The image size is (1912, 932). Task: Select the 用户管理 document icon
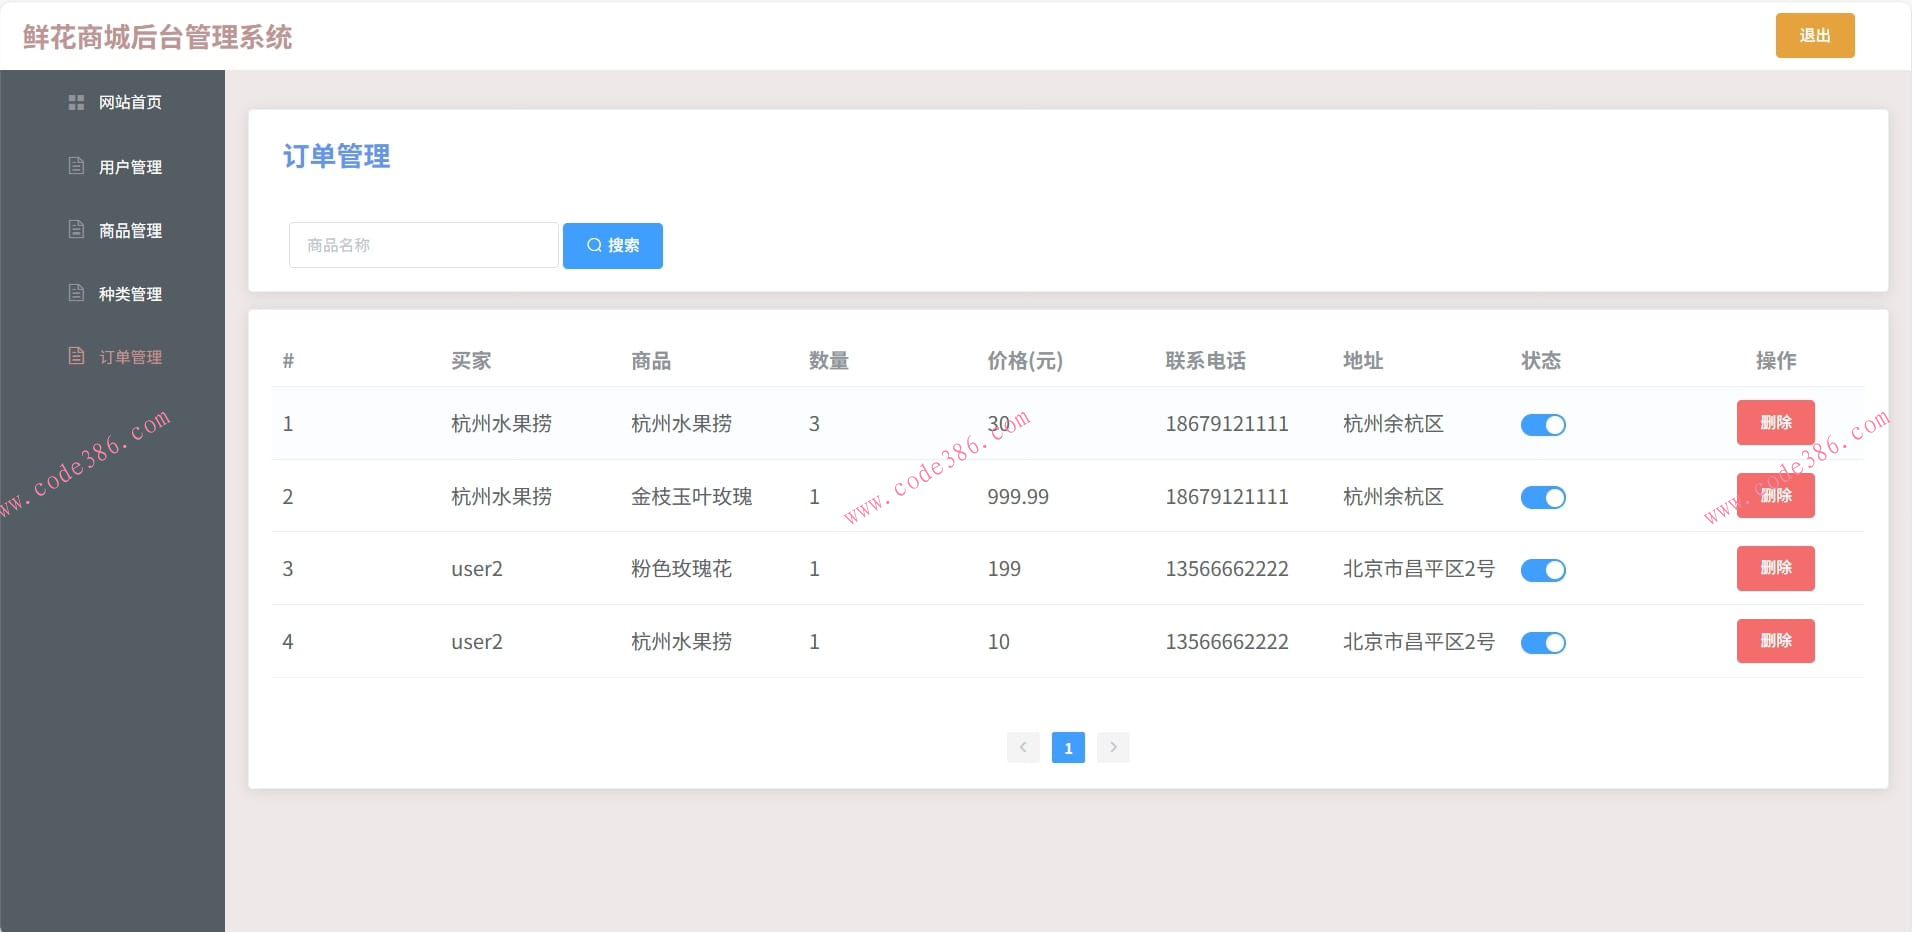[77, 165]
